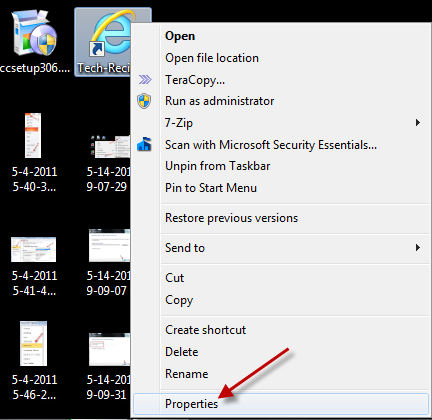Click the Microsoft Security Essentials castle icon
Viewport: 432px width, 420px height.
144,145
